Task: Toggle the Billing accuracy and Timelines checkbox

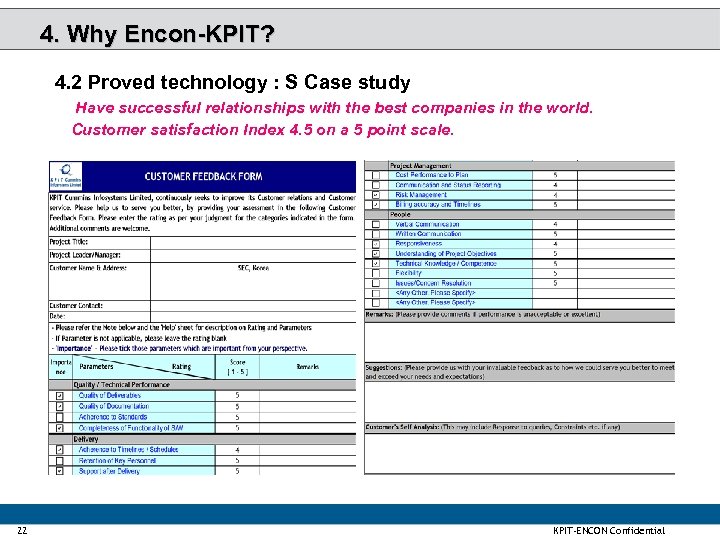Action: (376, 205)
